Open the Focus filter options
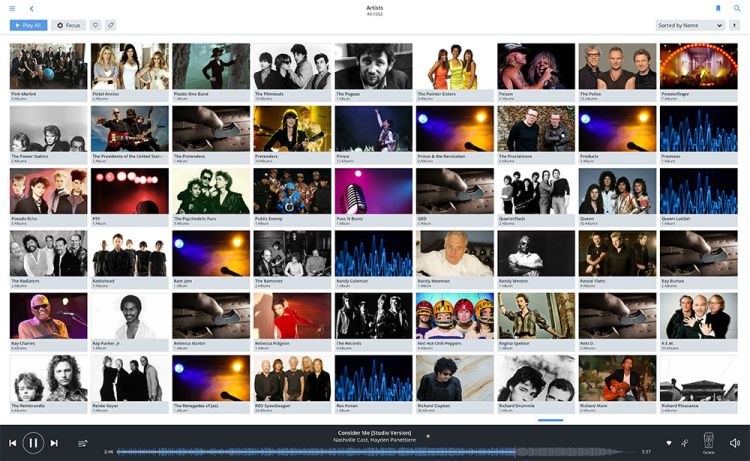This screenshot has width=750, height=461. click(x=69, y=25)
